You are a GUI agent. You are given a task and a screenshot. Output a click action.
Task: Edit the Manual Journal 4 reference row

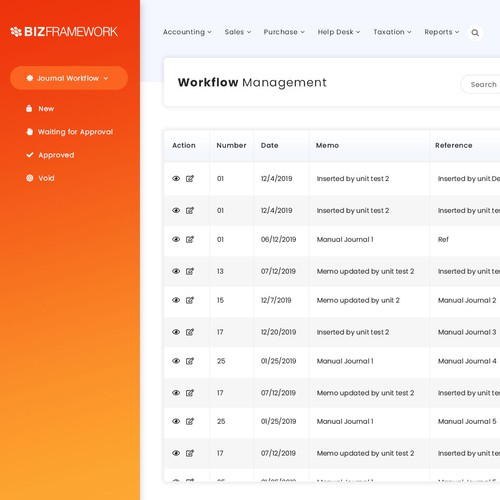(x=190, y=361)
